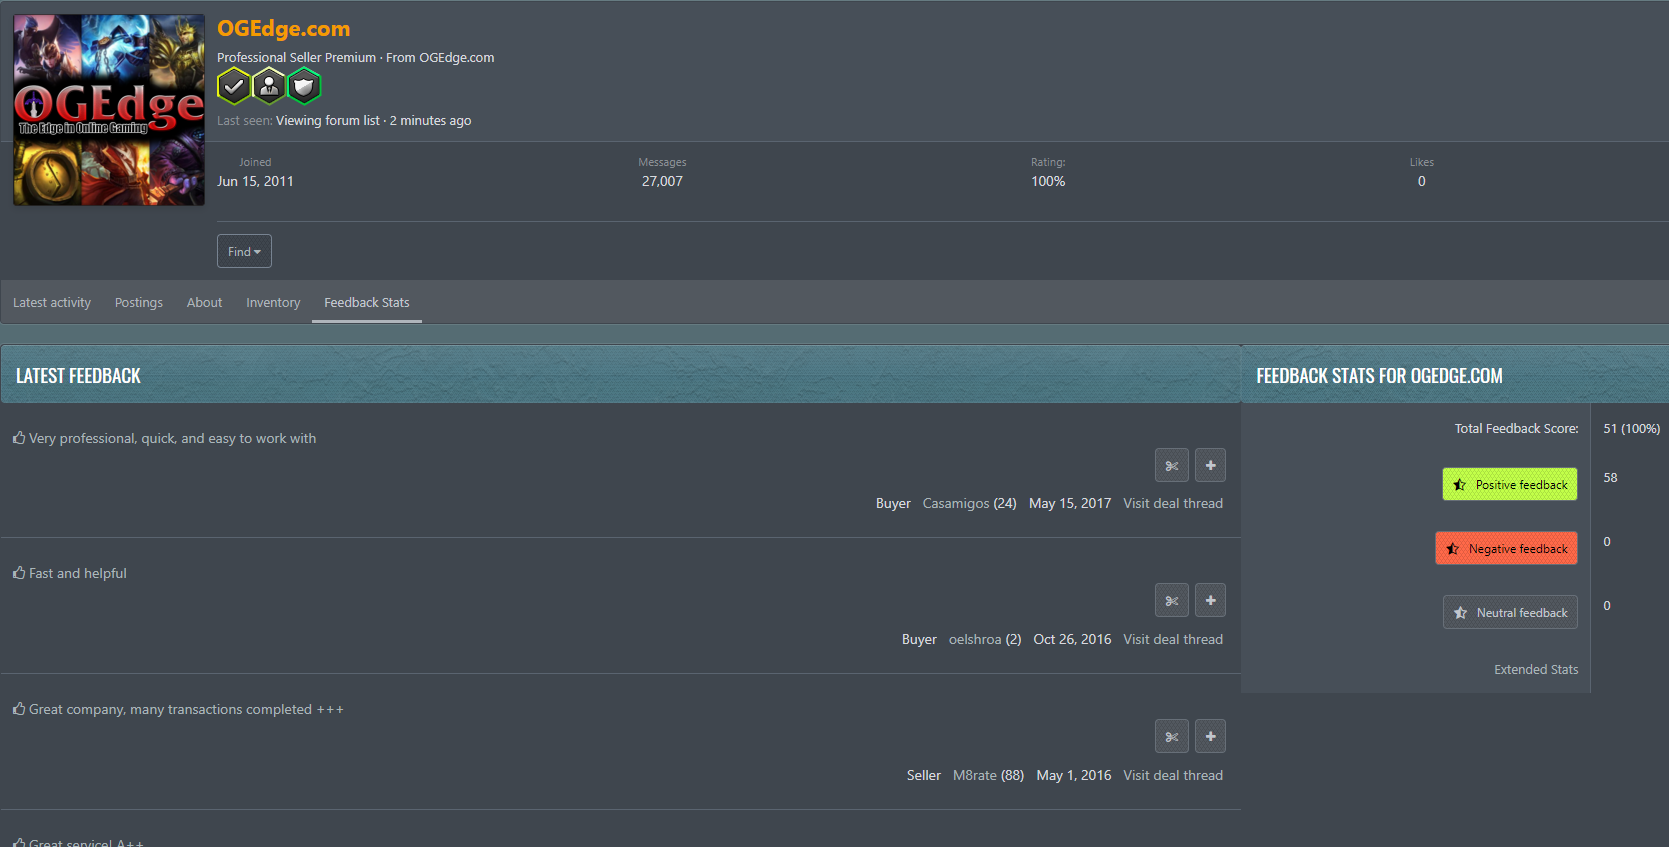The width and height of the screenshot is (1669, 847).
Task: Open the OGEdge profile avatar image
Action: pos(109,110)
